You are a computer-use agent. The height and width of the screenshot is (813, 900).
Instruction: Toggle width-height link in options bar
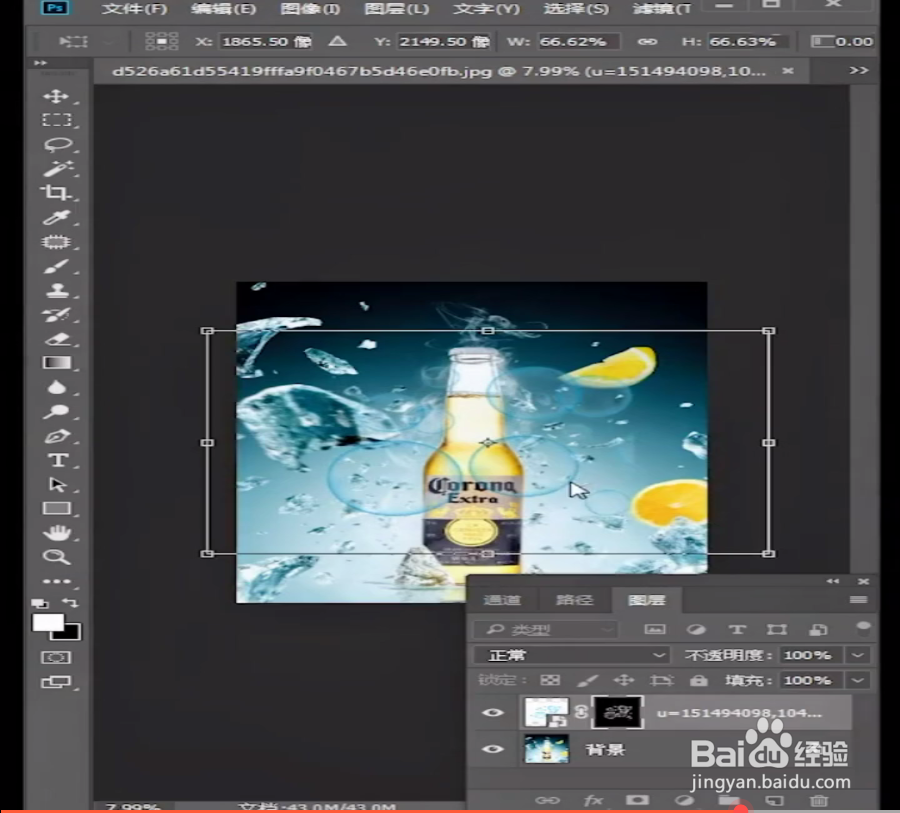point(647,41)
